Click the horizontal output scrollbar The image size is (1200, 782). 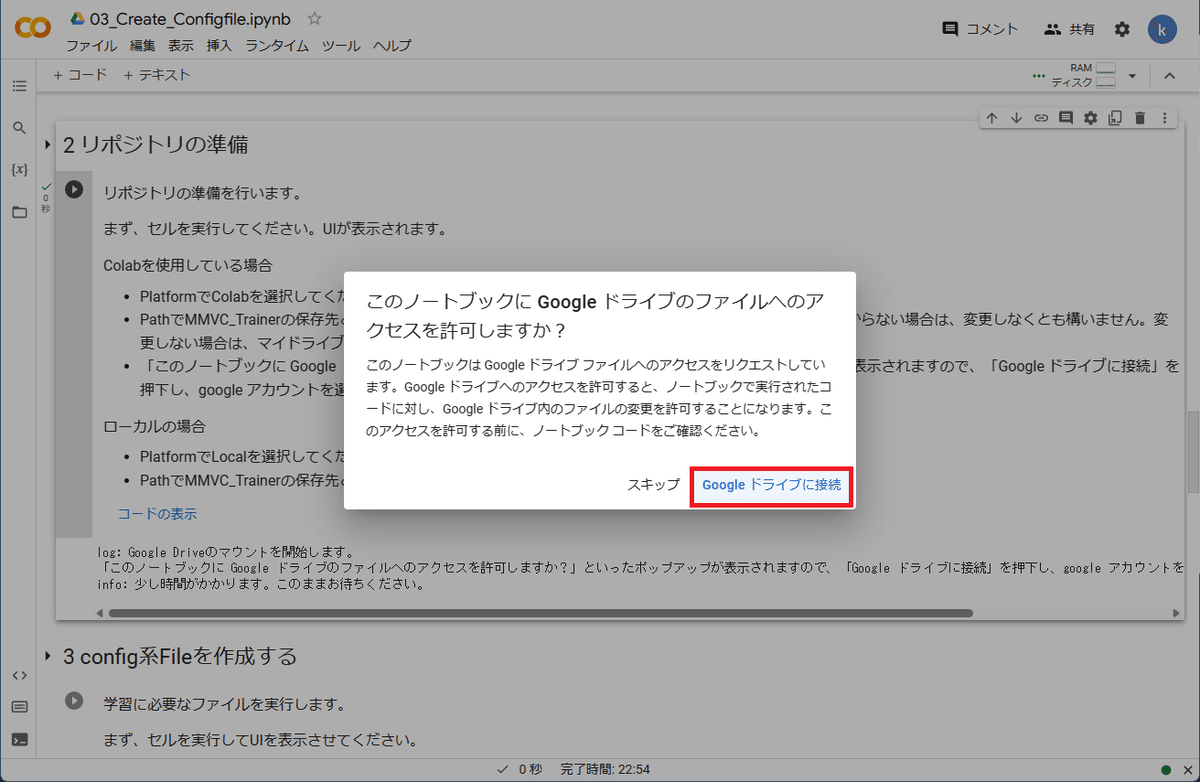tap(541, 613)
